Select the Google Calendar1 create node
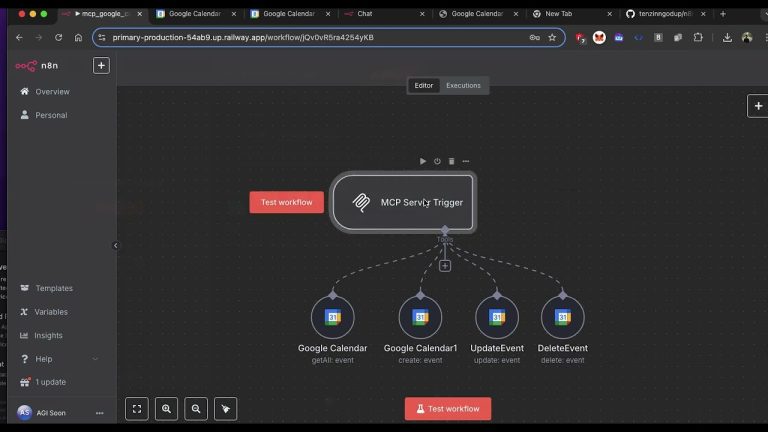The image size is (768, 432). 420,317
